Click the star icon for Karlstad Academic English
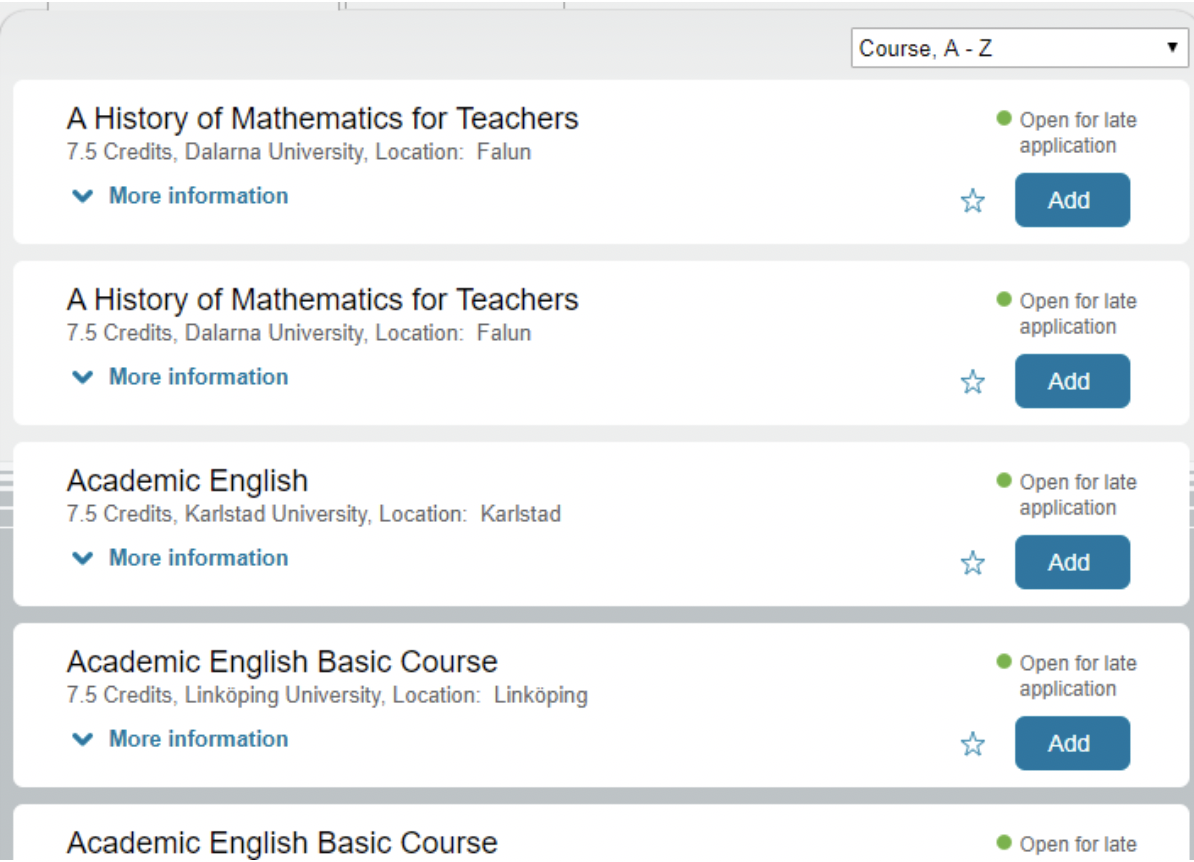Image resolution: width=1194 pixels, height=862 pixels. point(972,563)
